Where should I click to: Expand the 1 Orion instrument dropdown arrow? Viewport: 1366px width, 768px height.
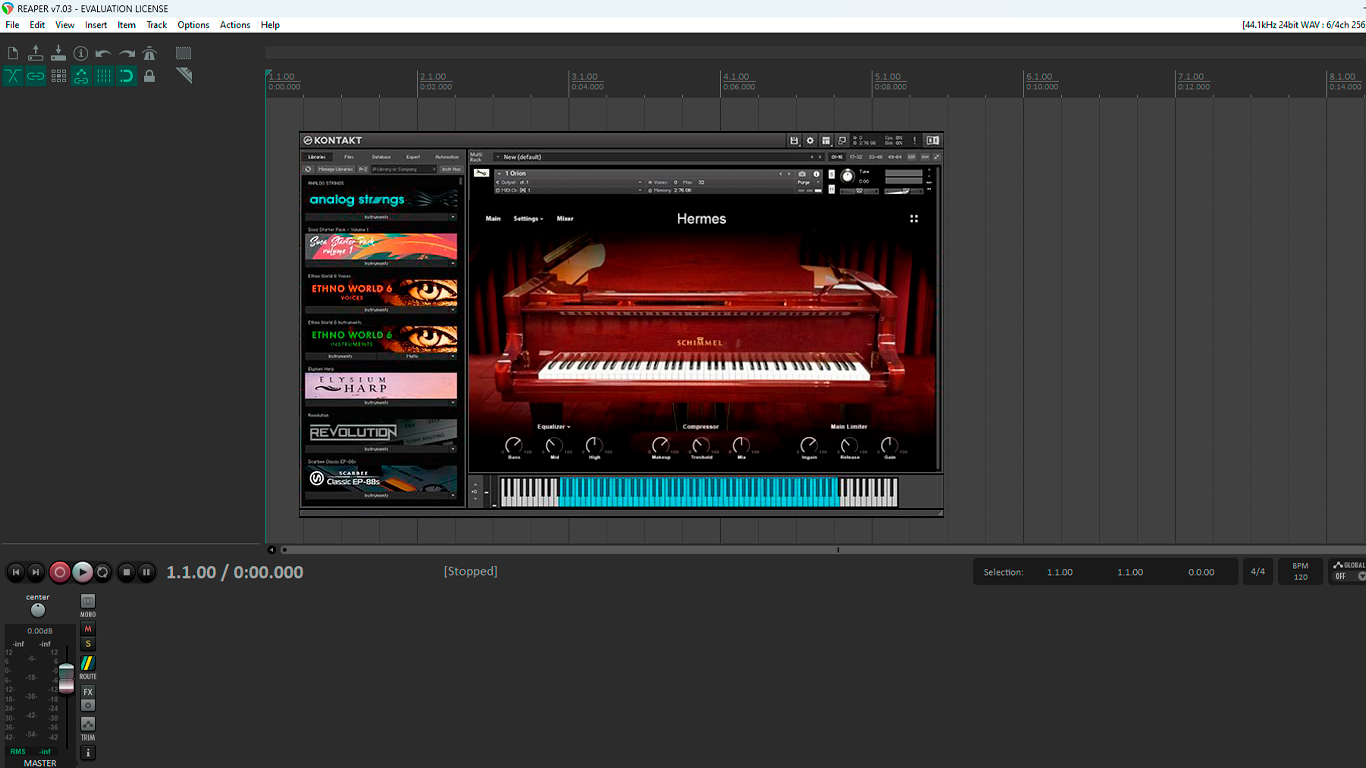499,174
